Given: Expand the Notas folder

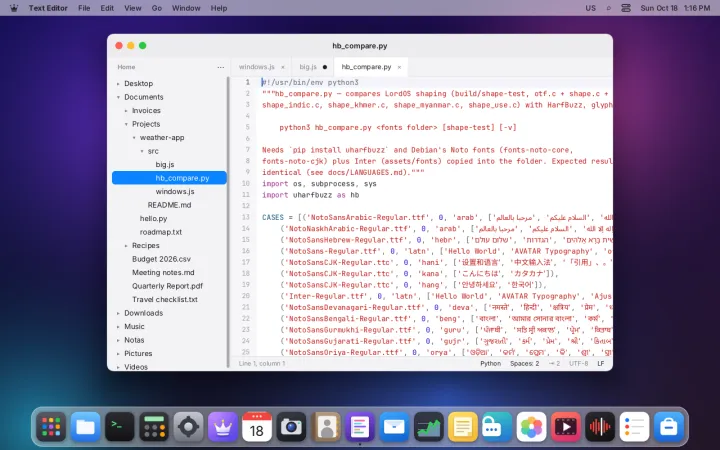Looking at the screenshot, I should [118, 340].
